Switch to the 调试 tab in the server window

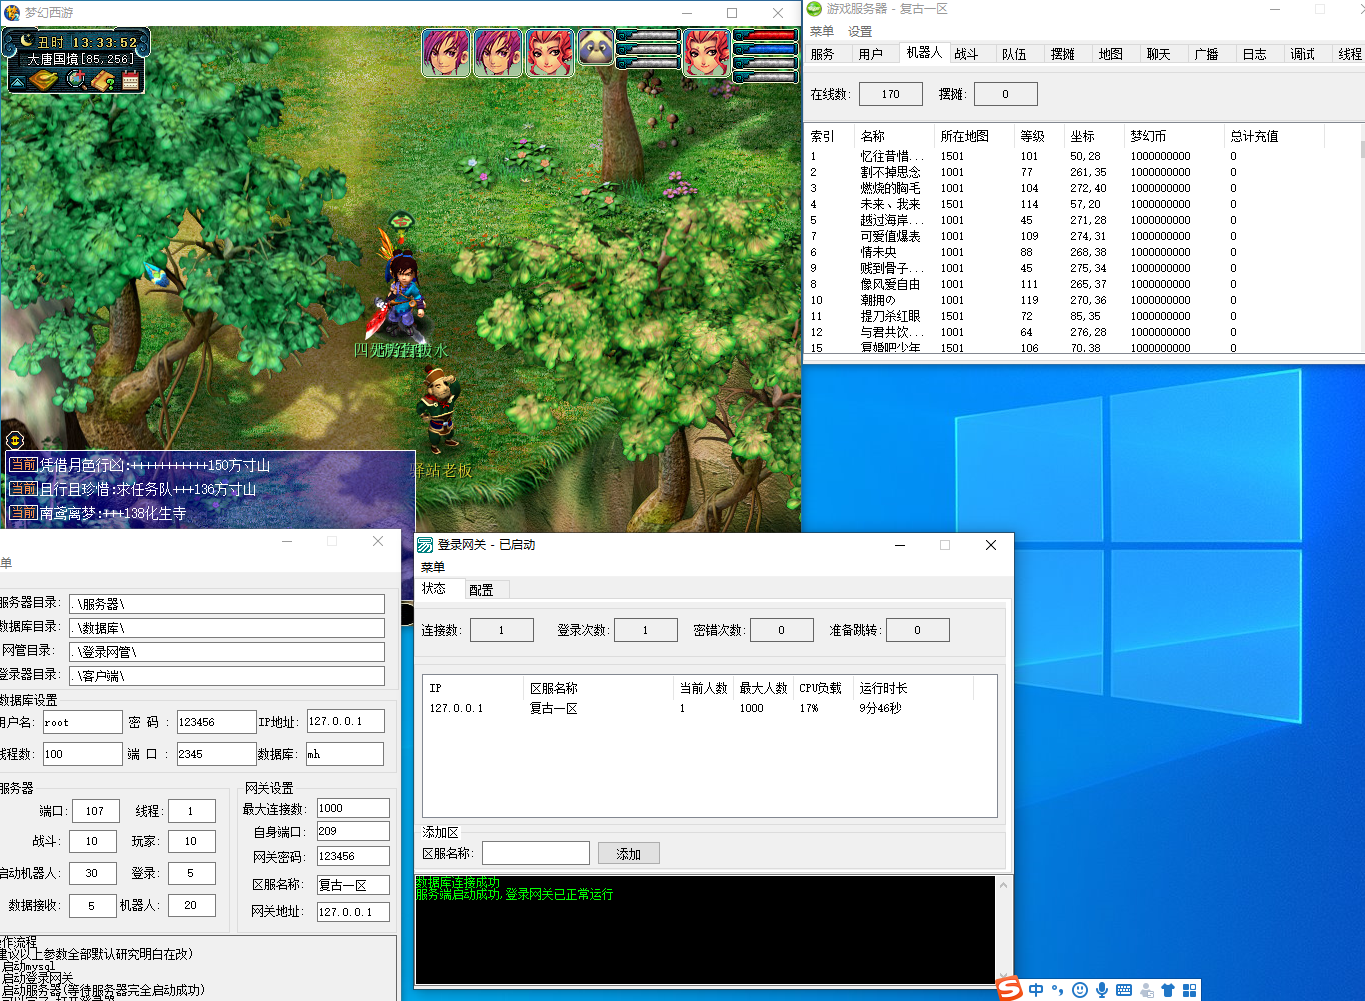click(x=1303, y=54)
